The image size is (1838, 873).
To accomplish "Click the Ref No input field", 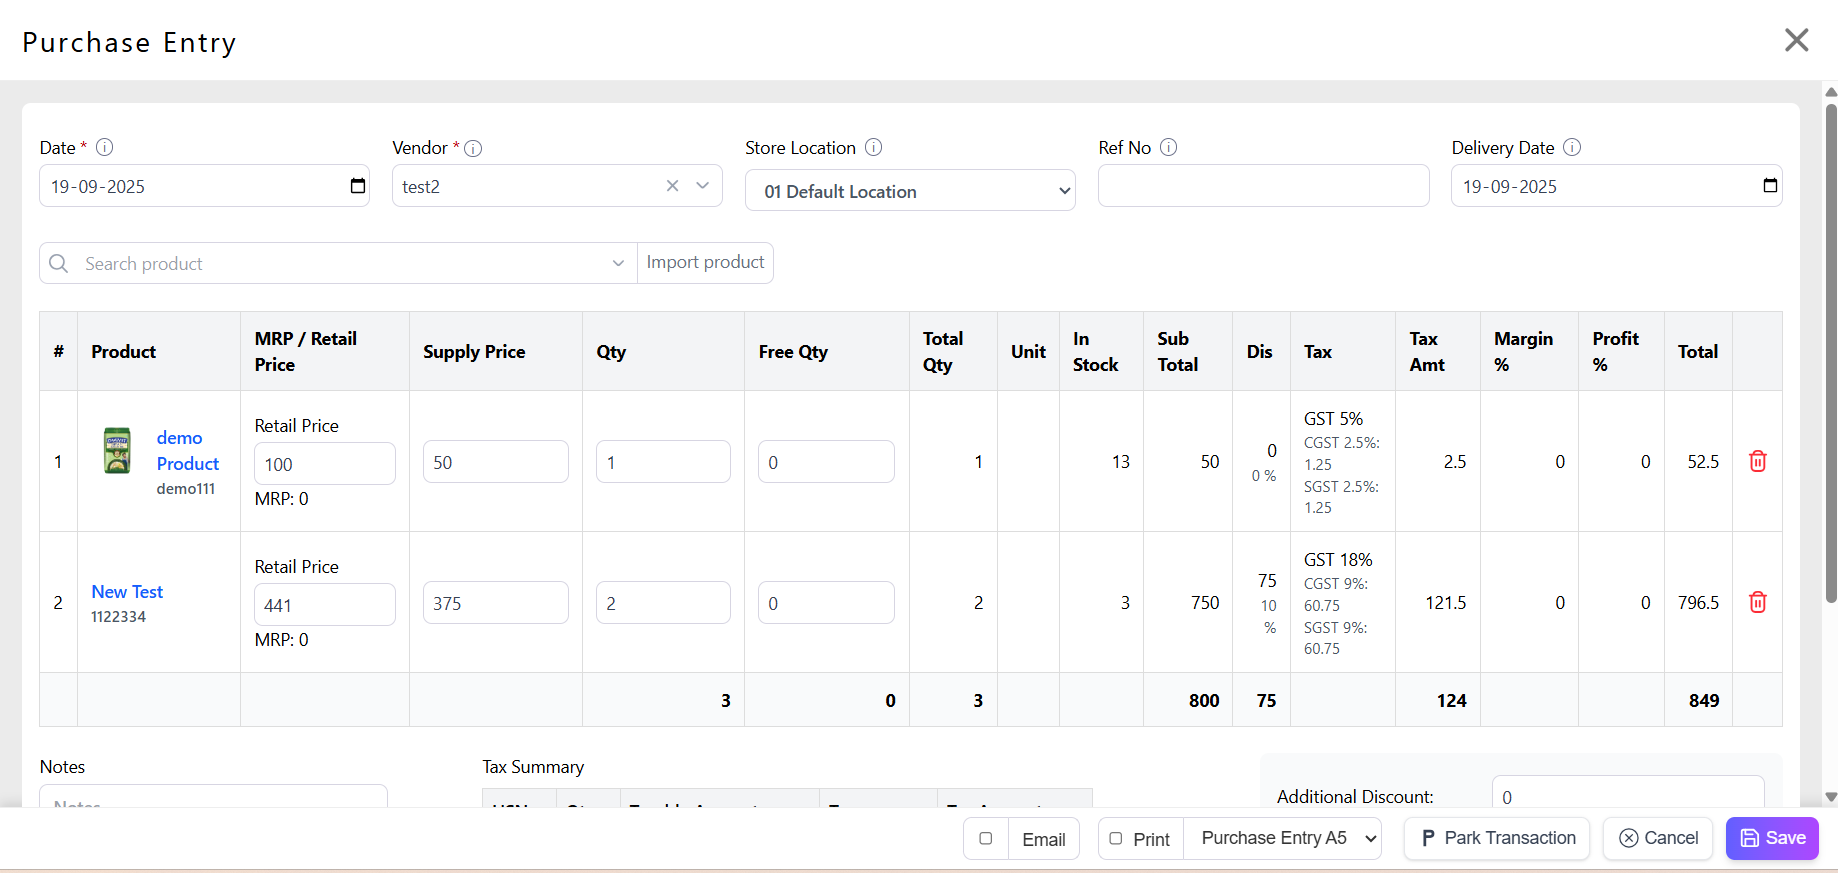I will [x=1263, y=186].
